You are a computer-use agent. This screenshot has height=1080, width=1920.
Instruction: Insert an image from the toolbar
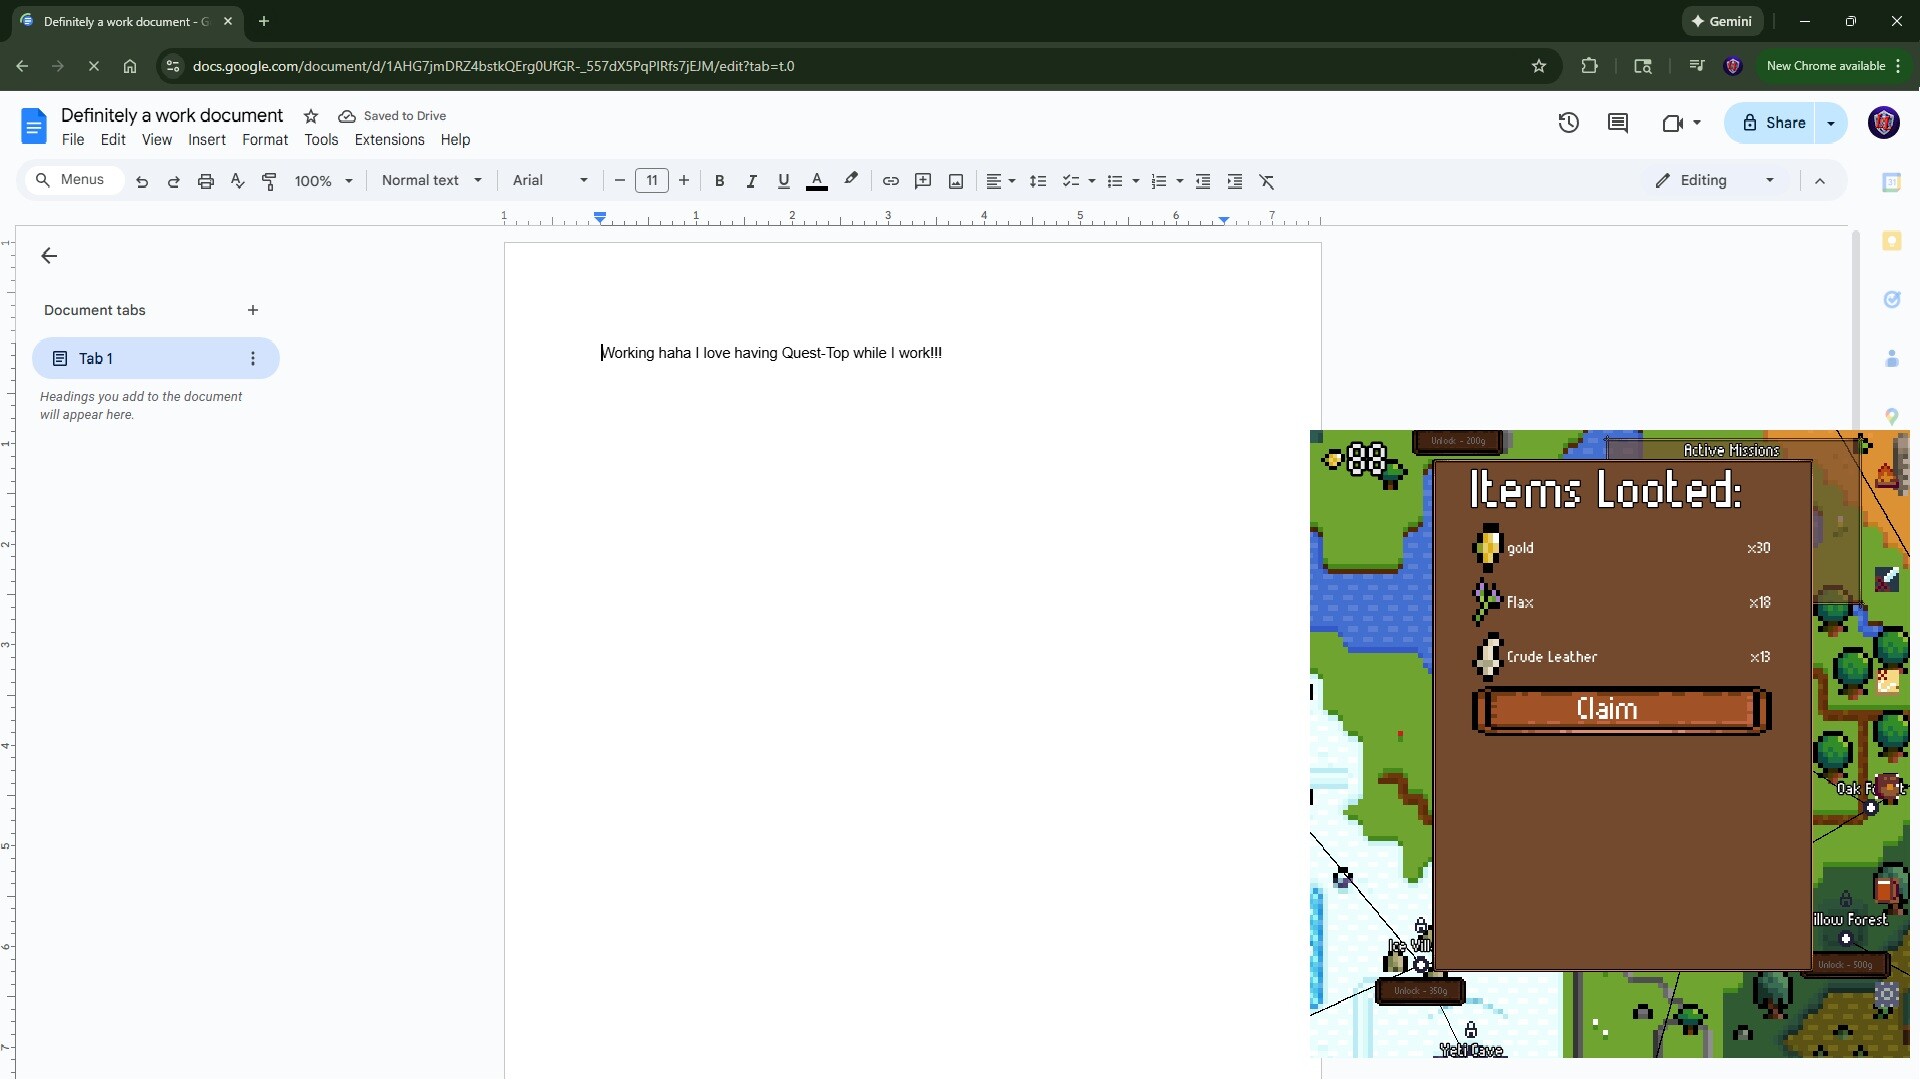(955, 181)
